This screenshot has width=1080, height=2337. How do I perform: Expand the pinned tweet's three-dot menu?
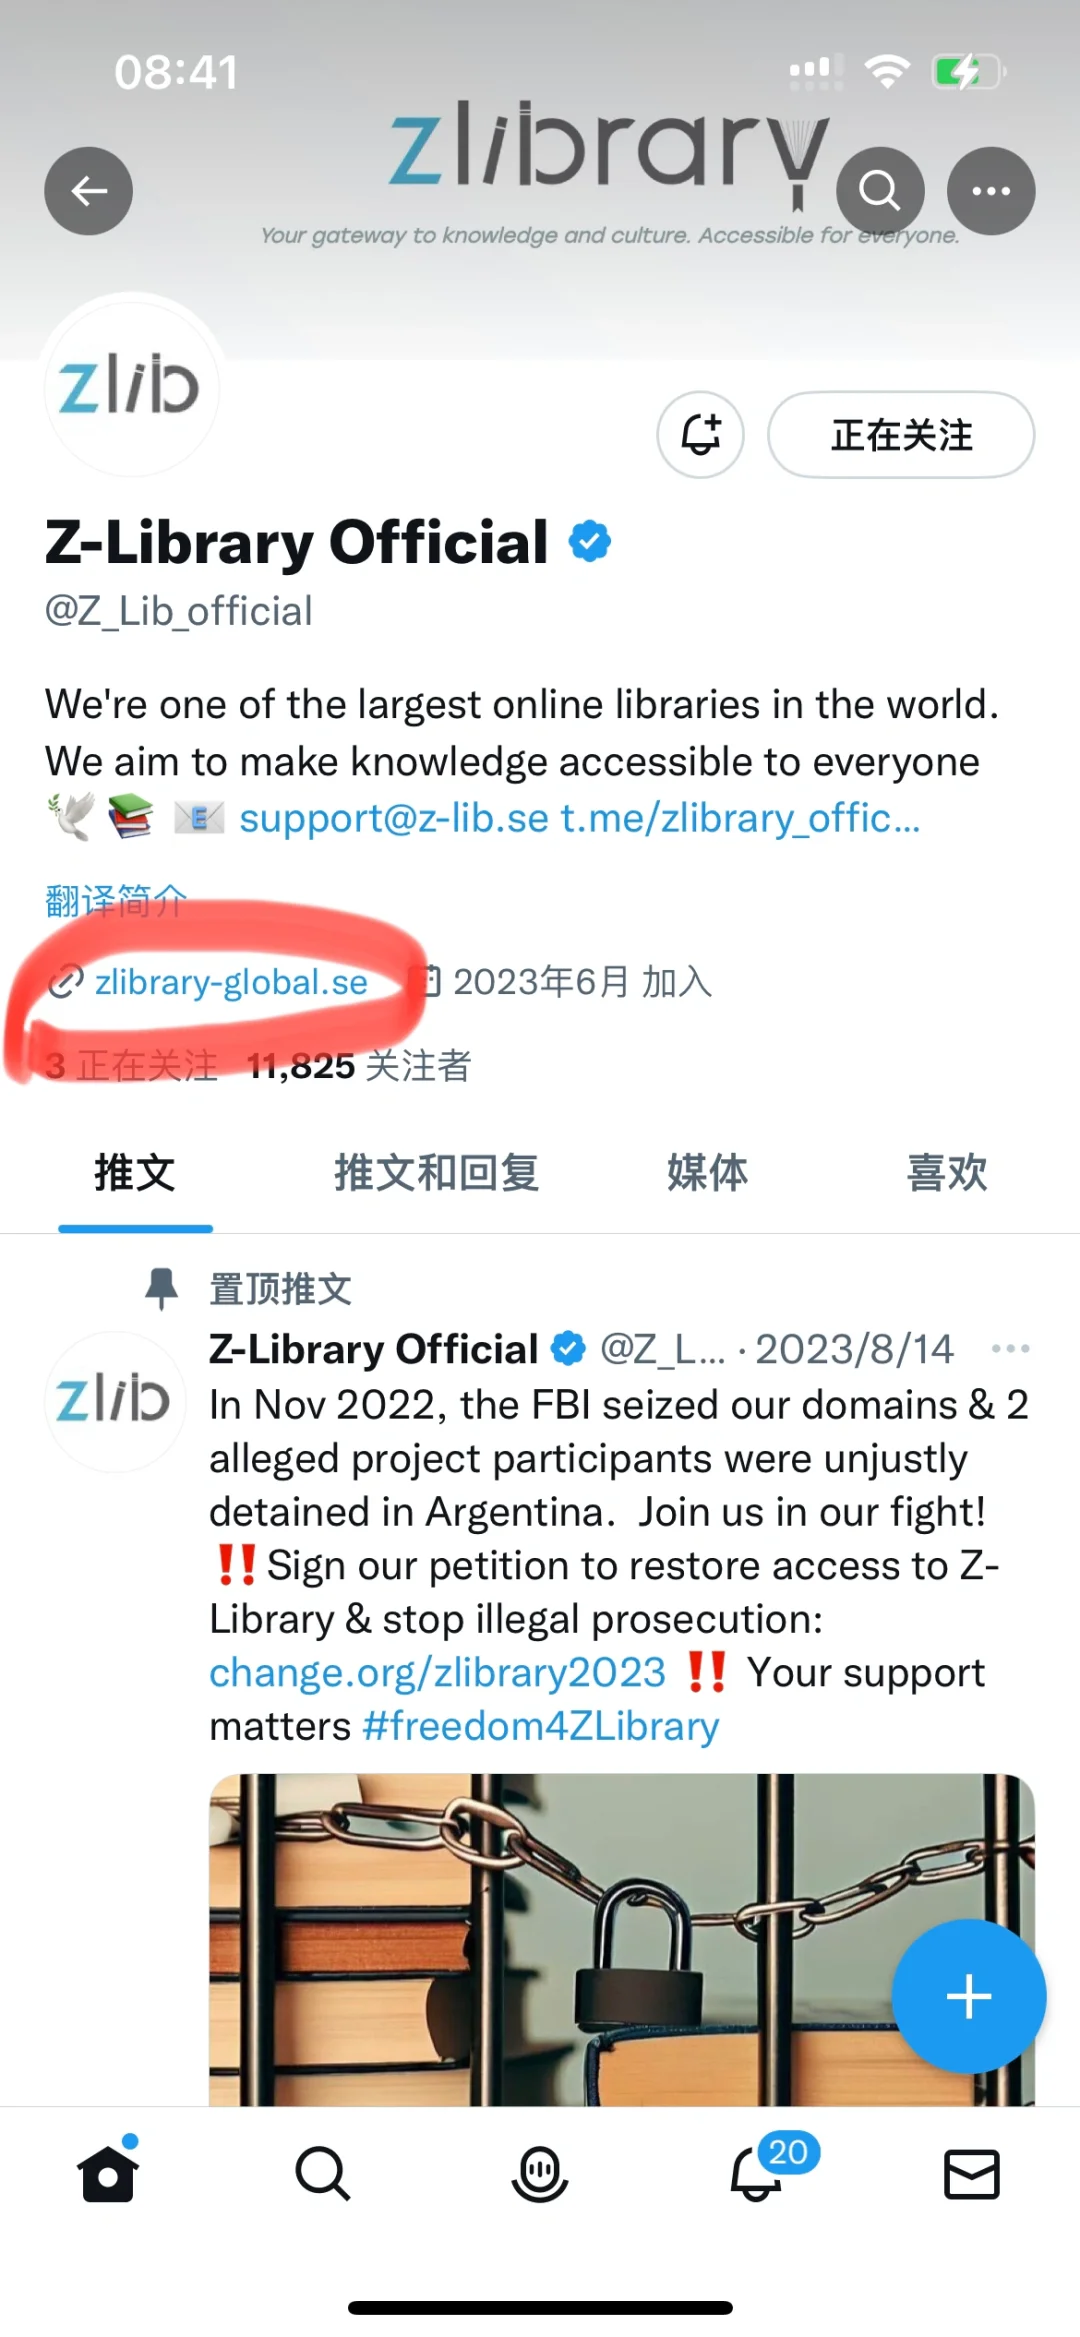[x=1010, y=1349]
